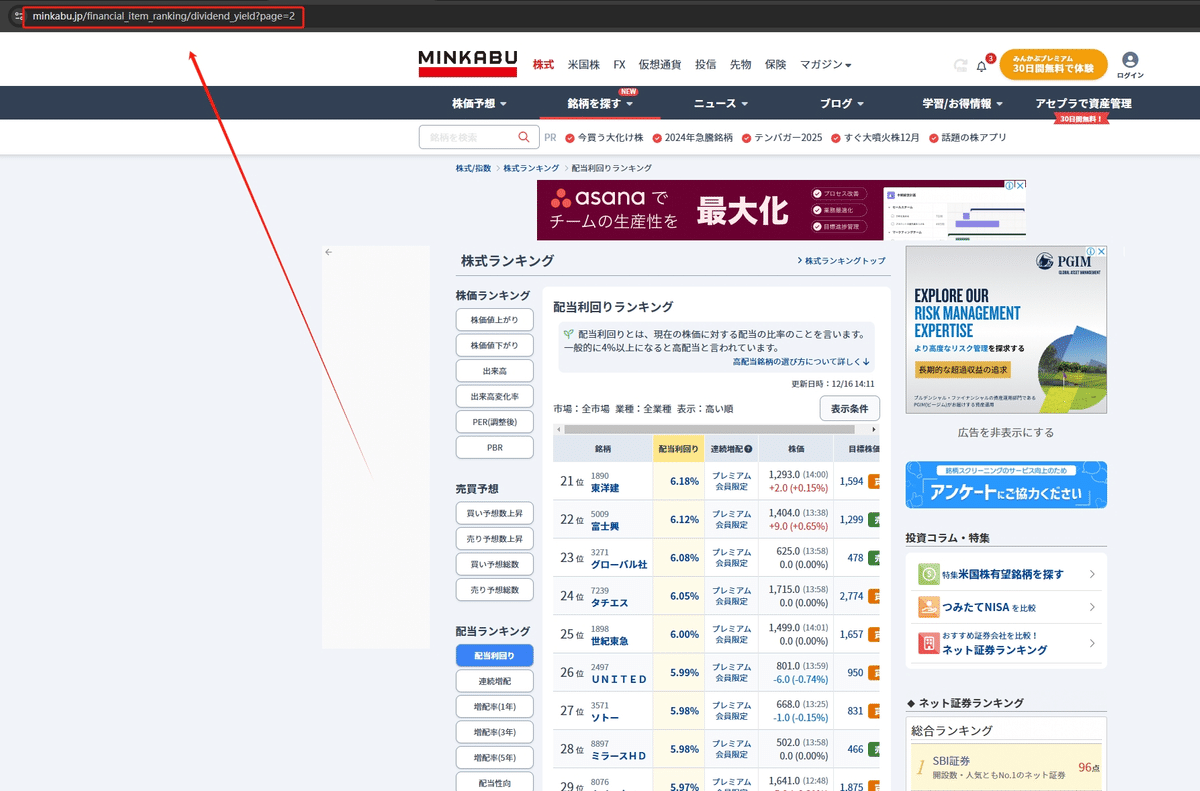1200x791 pixels.
Task: Click the 銘柄を検索 input field
Action: pyautogui.click(x=468, y=138)
